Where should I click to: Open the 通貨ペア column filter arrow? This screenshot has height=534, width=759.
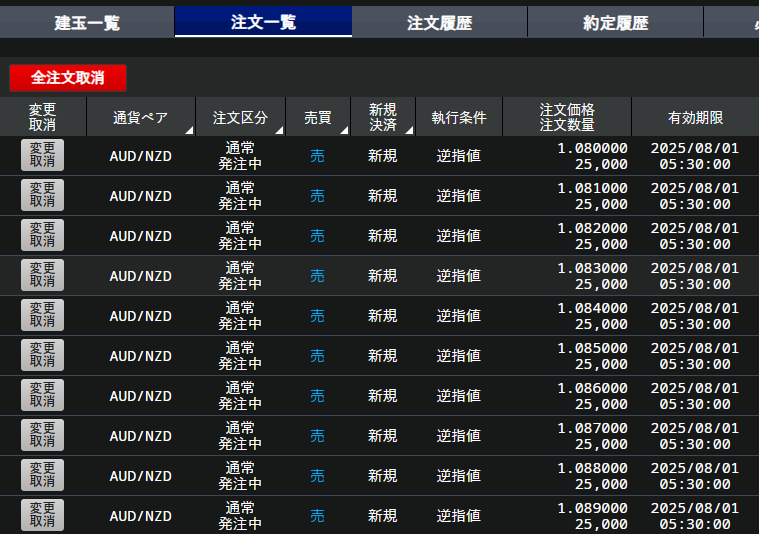pyautogui.click(x=189, y=130)
